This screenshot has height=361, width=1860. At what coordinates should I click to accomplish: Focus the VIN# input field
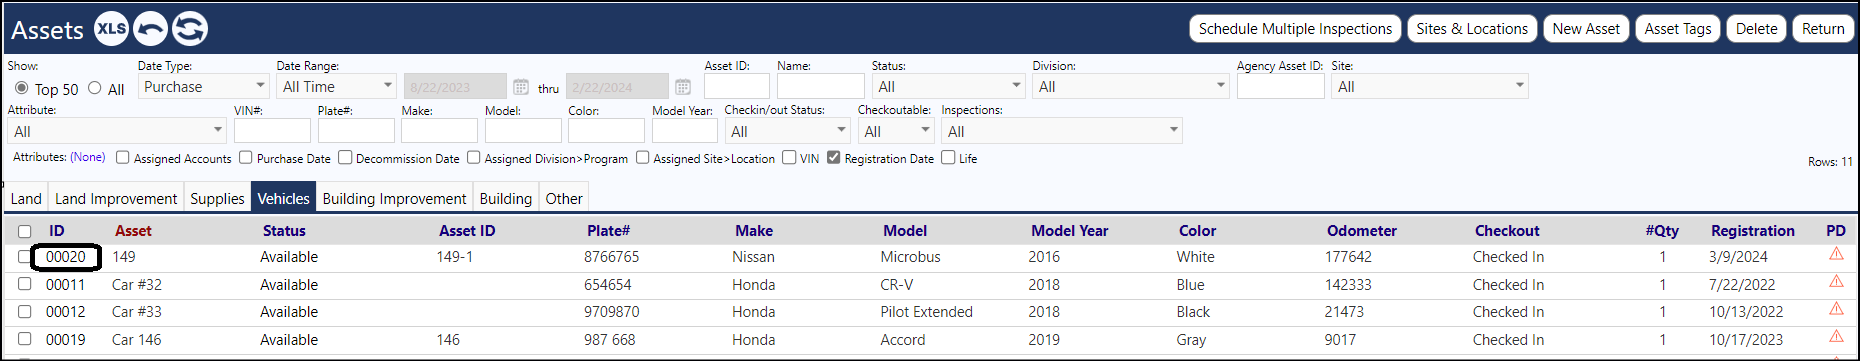272,131
